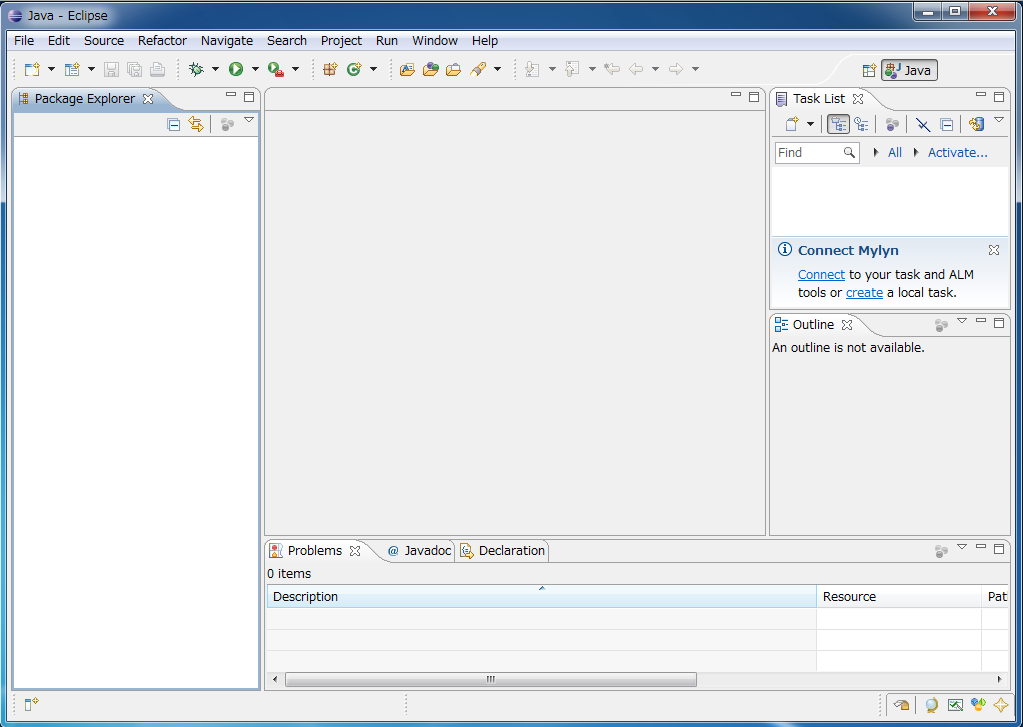
Task: Toggle Link with Editor in Package Explorer
Action: pyautogui.click(x=196, y=124)
